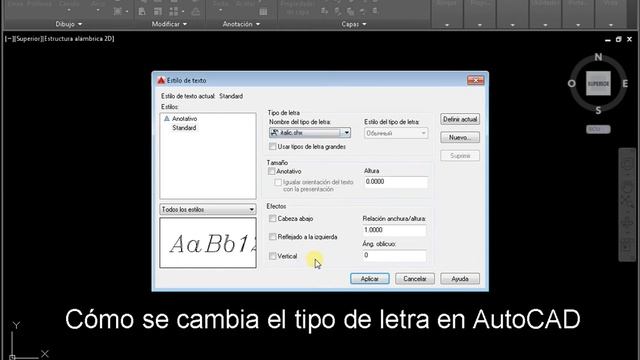Screen dimensions: 640x360
Task: Expand the Dibujo ribbon panel
Action: [x=69, y=24]
